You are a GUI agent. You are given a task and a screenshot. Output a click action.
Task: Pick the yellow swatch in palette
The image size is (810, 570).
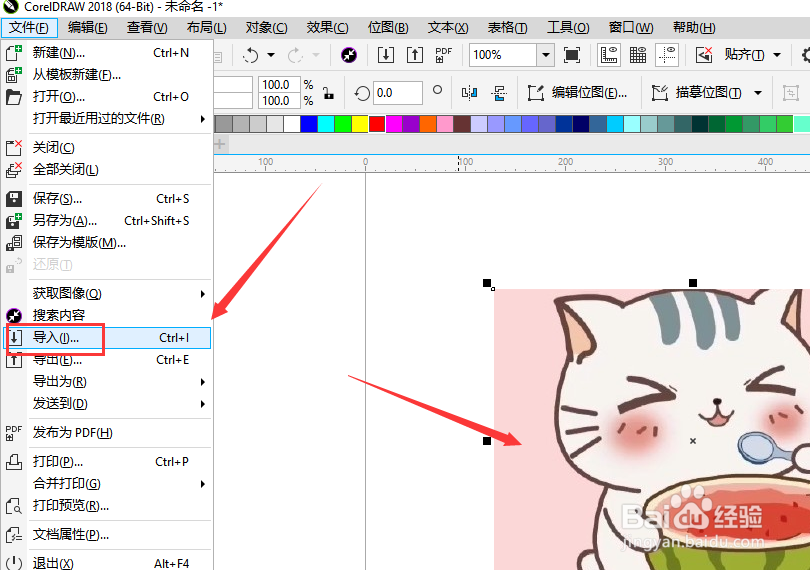tap(360, 124)
